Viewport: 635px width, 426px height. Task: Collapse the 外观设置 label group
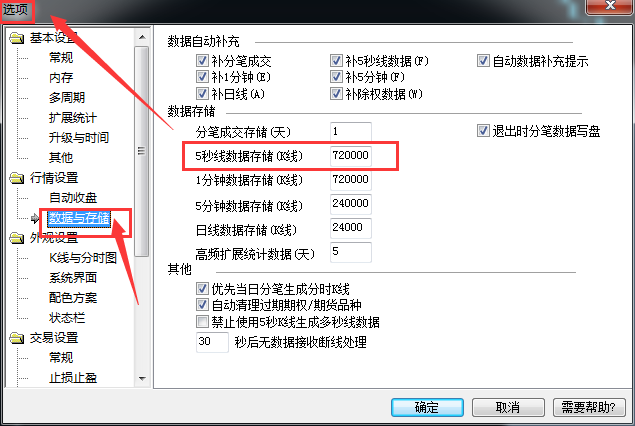53,238
